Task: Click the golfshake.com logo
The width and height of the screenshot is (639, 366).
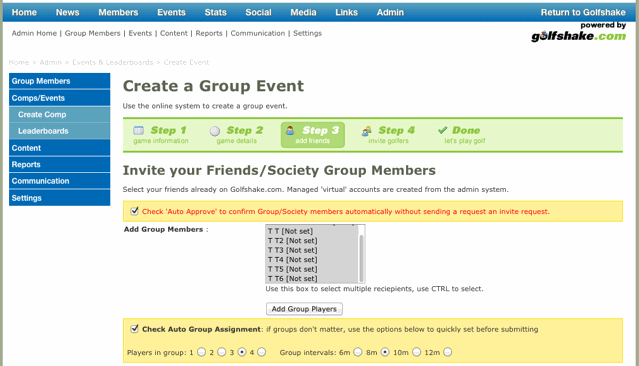Action: click(x=578, y=36)
